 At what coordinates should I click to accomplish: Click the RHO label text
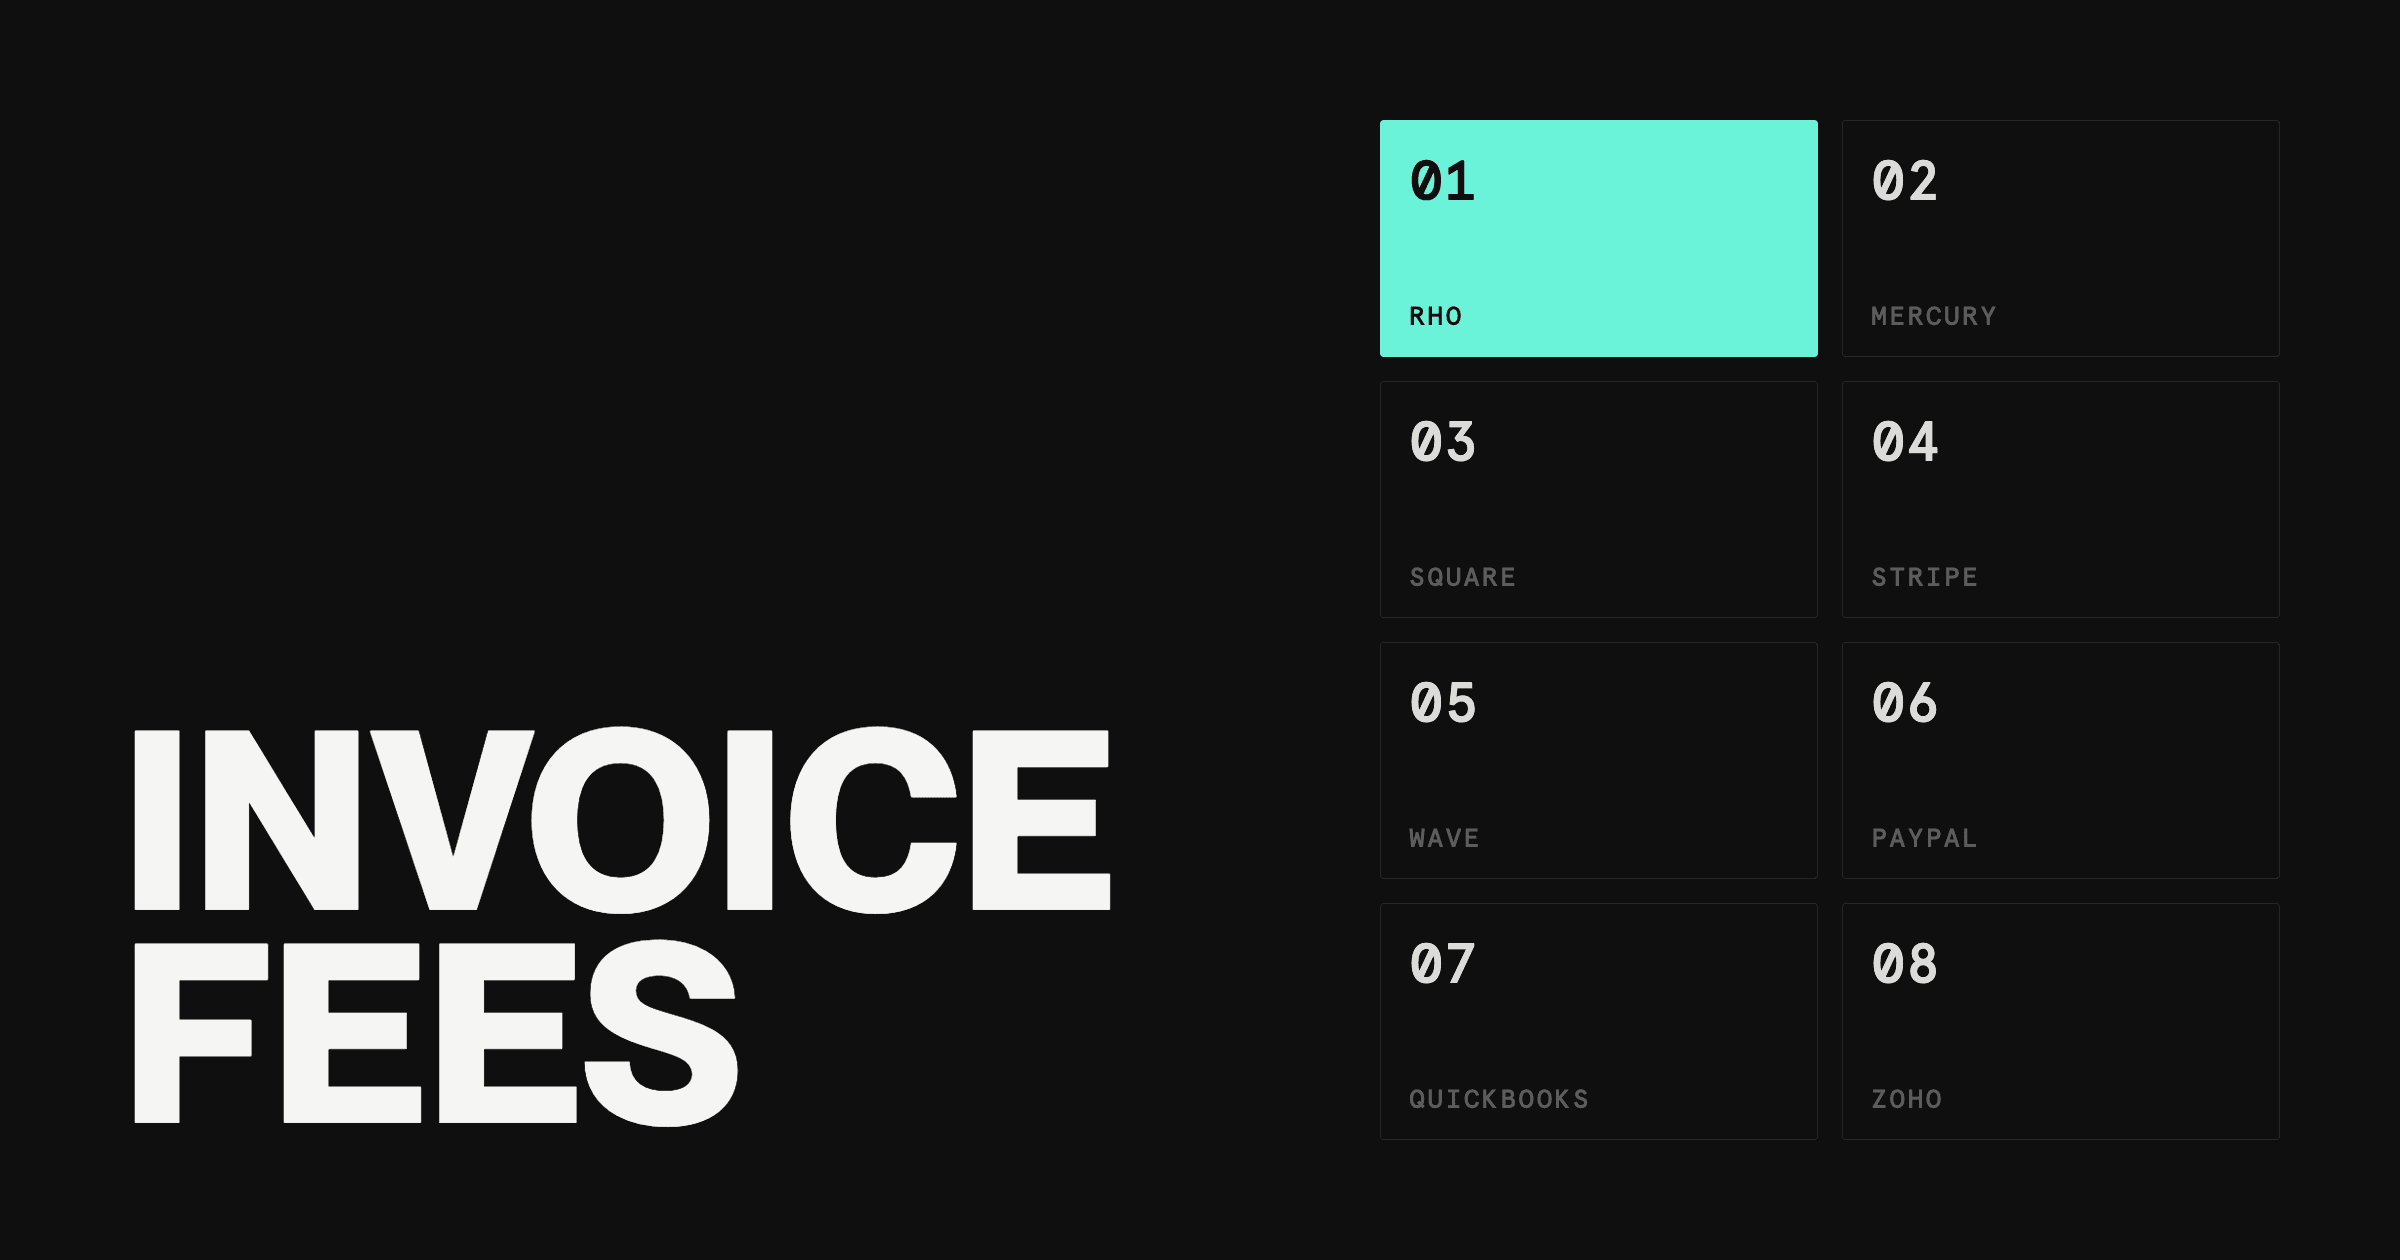[x=1435, y=316]
